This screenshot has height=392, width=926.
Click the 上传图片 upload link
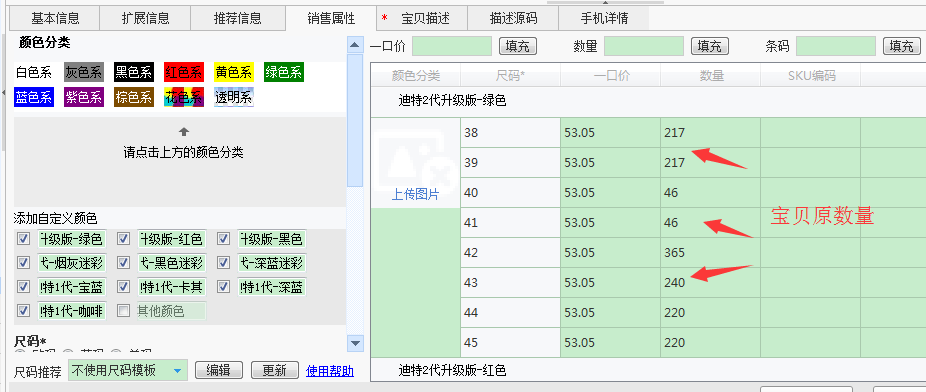415,195
